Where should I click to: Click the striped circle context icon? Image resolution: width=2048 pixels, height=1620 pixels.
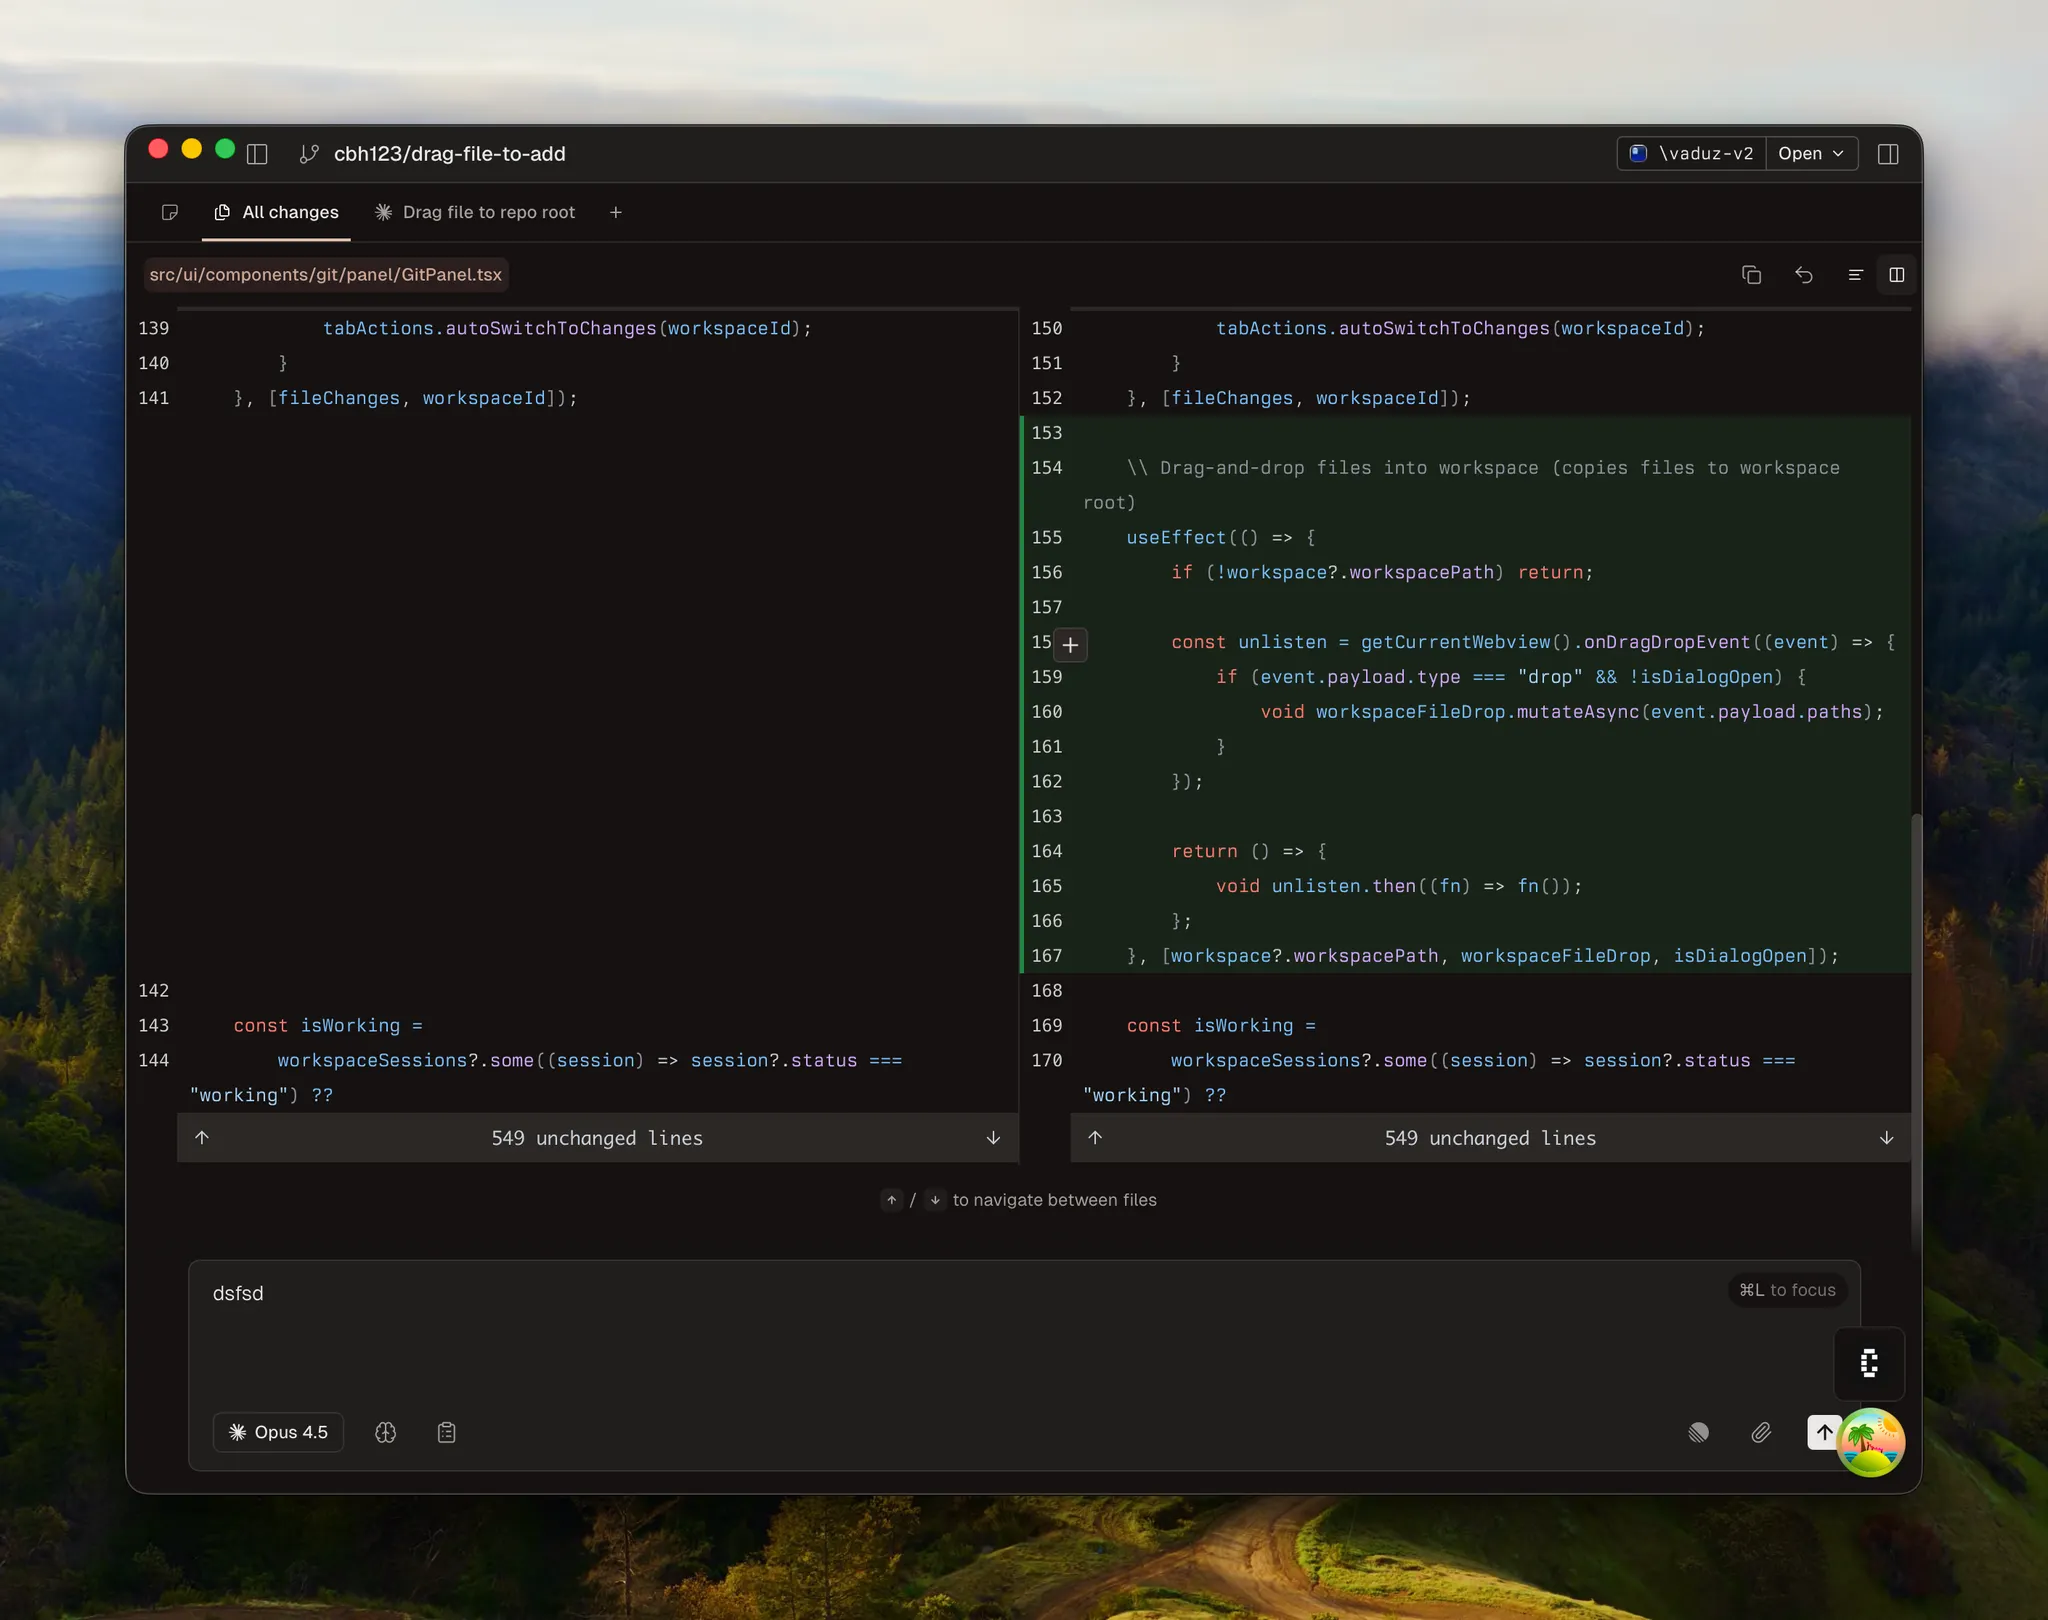[1698, 1433]
